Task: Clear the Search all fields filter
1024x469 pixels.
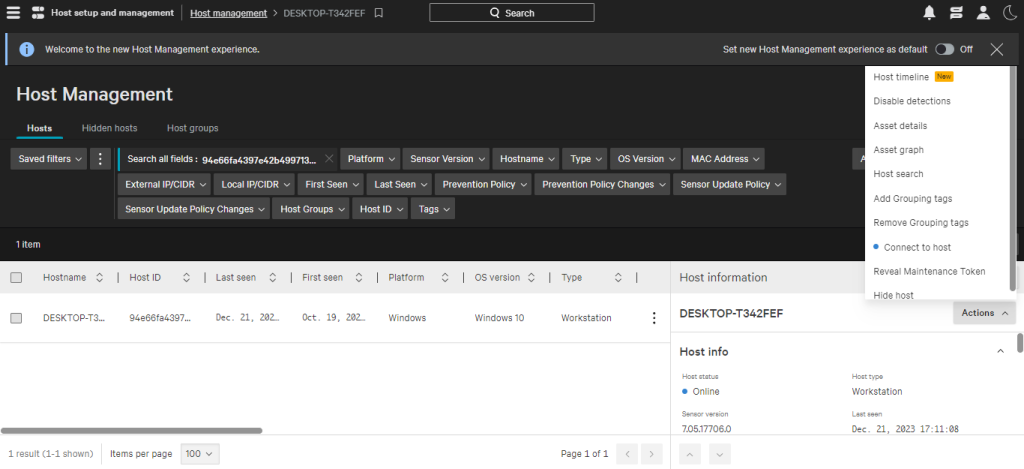Action: click(x=329, y=158)
